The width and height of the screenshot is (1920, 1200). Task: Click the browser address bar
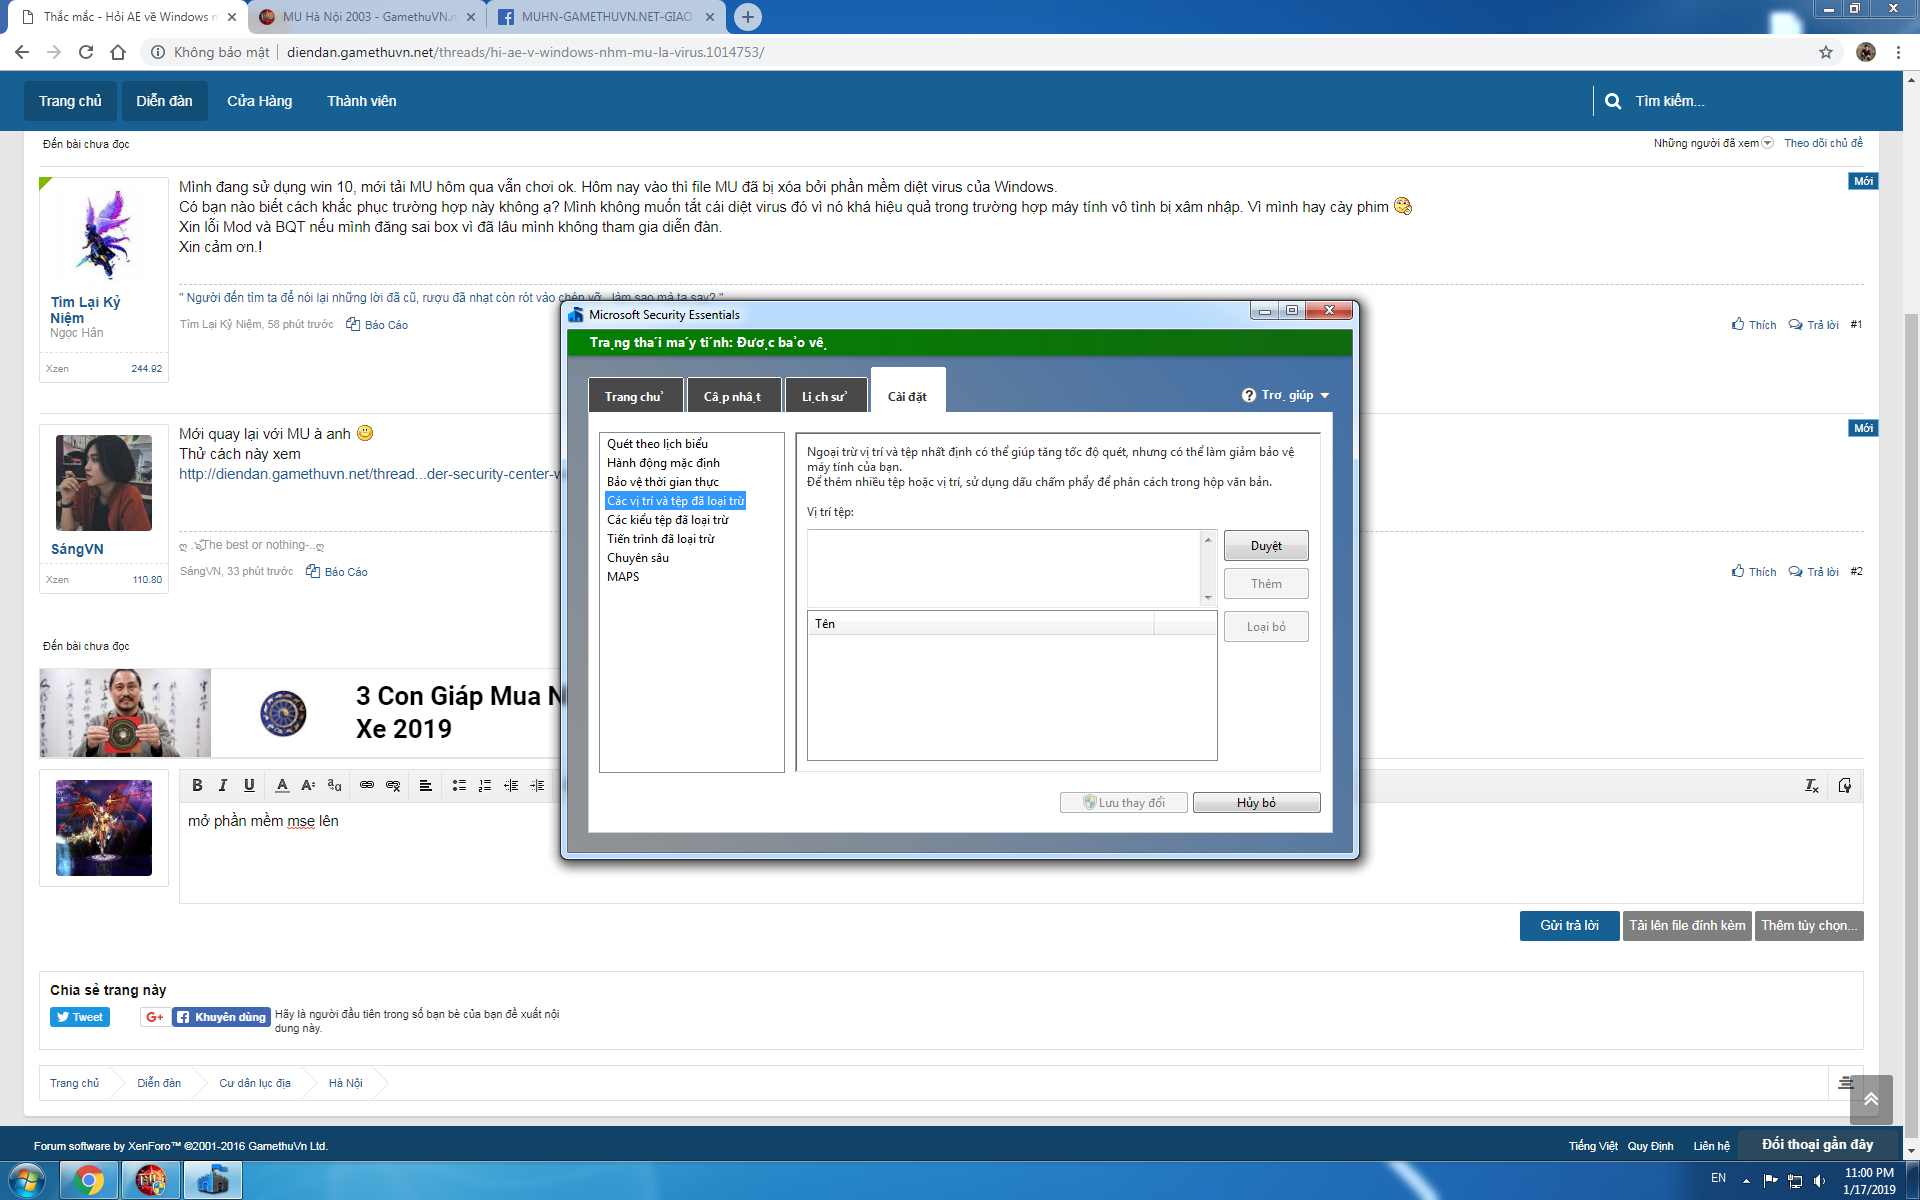tap(980, 52)
